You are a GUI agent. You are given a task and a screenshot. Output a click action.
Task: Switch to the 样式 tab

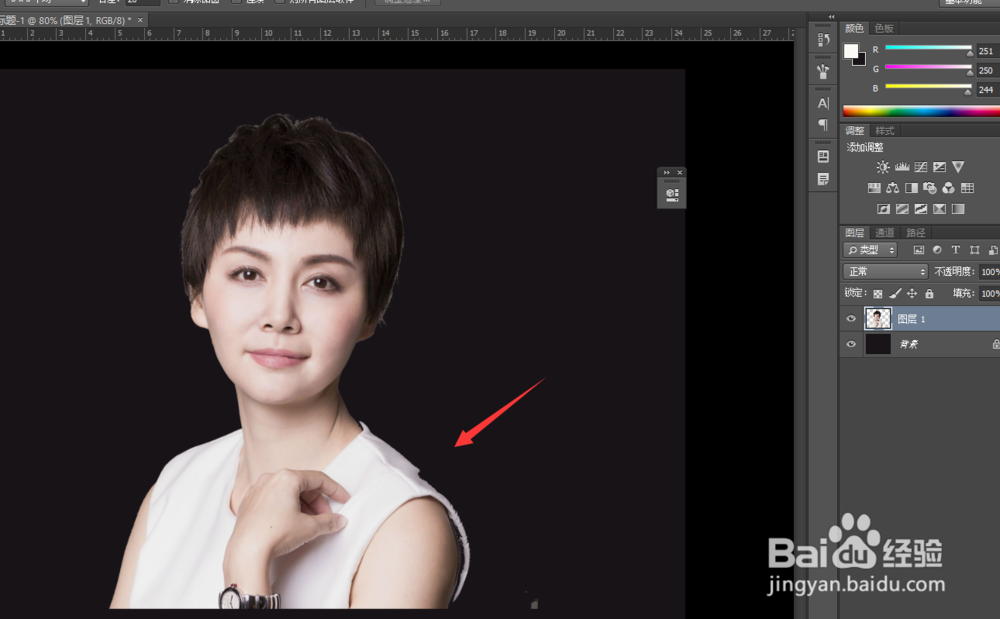tap(885, 131)
